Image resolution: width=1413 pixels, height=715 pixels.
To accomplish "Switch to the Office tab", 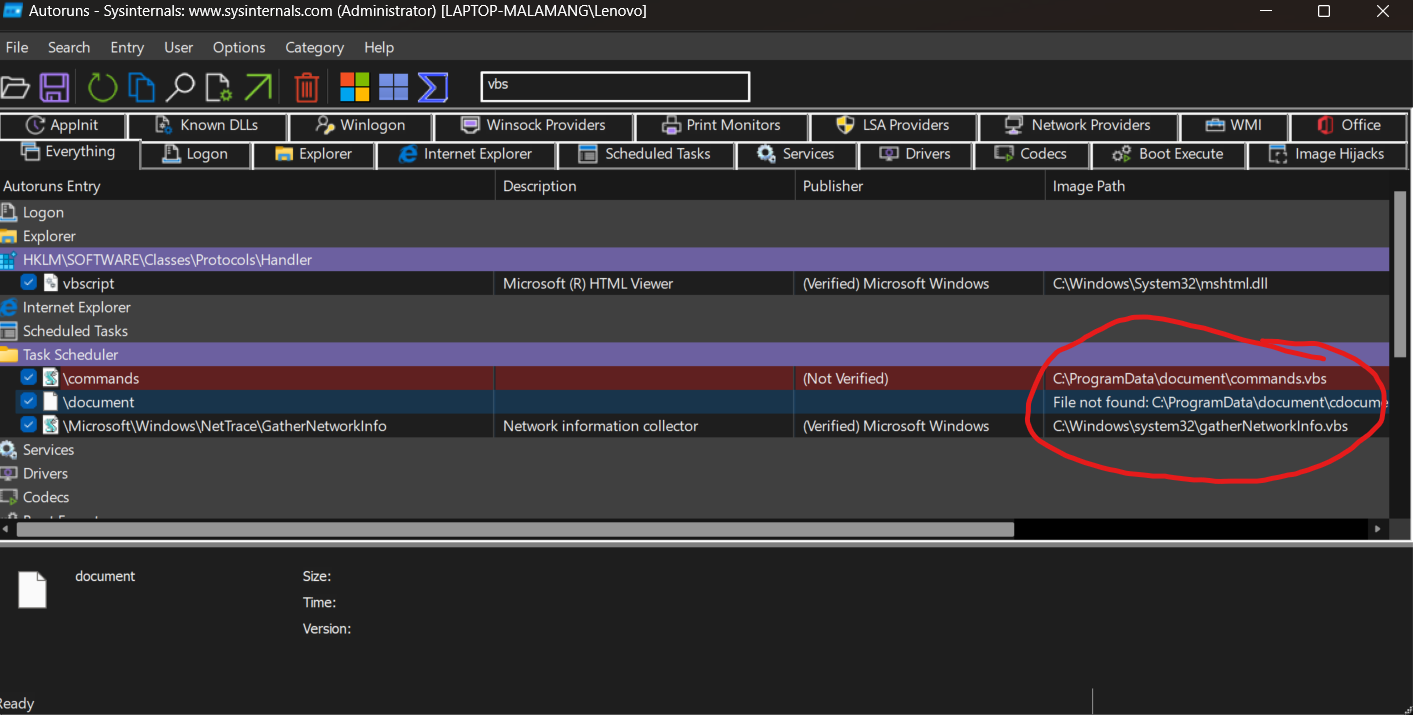I will point(1349,125).
